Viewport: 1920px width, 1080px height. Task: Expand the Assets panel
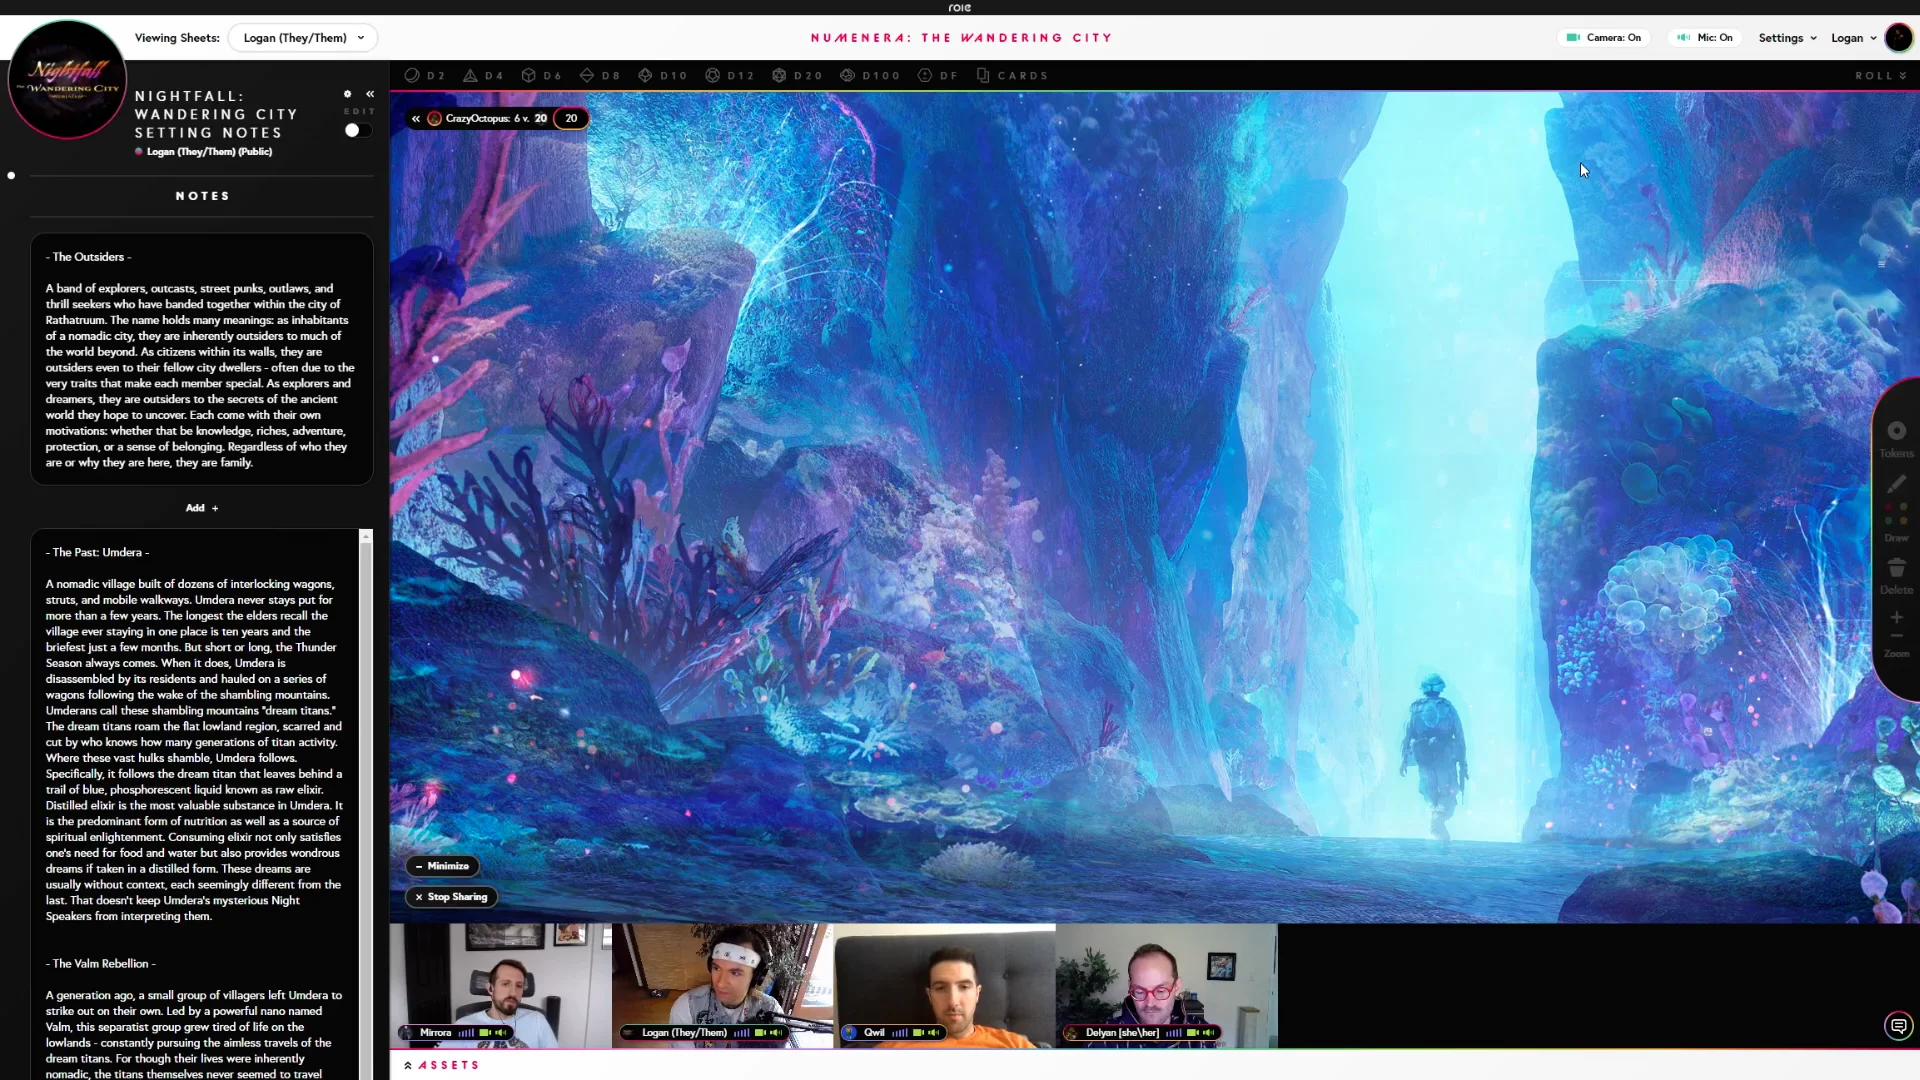pos(442,1065)
